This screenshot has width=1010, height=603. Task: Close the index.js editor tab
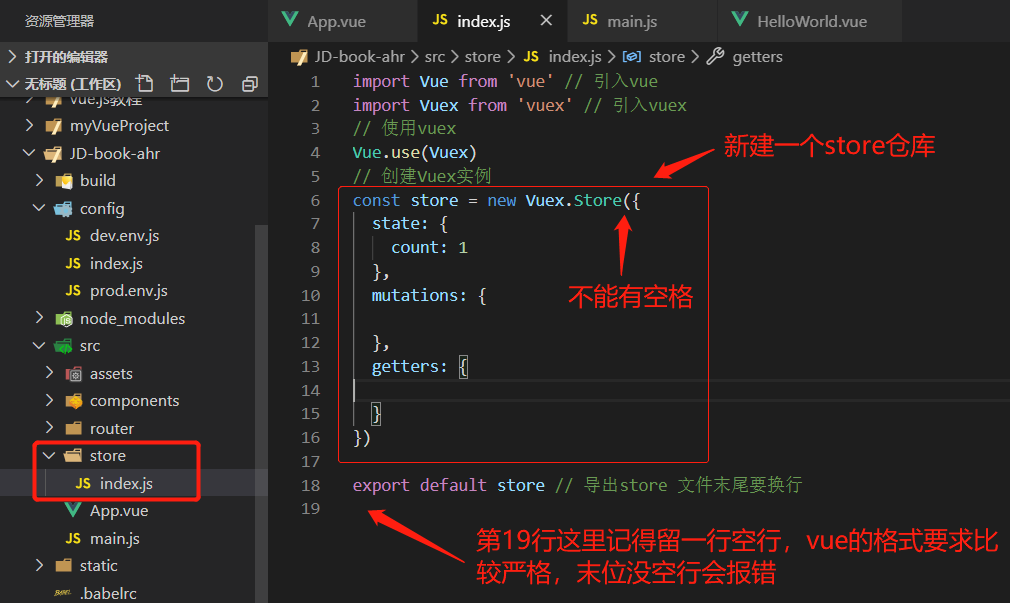coord(546,18)
